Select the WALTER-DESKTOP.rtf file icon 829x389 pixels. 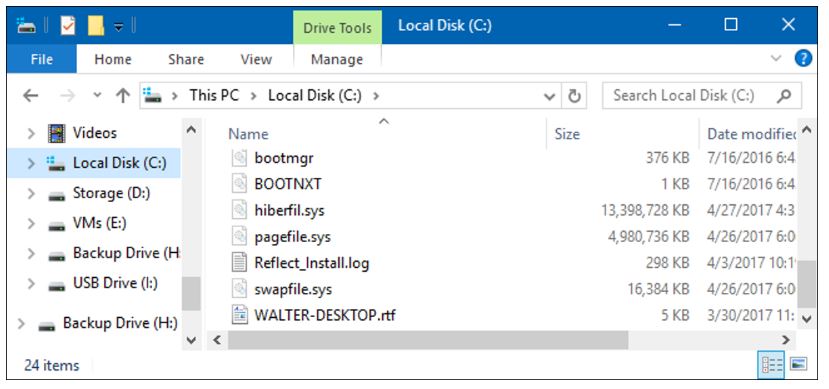240,315
